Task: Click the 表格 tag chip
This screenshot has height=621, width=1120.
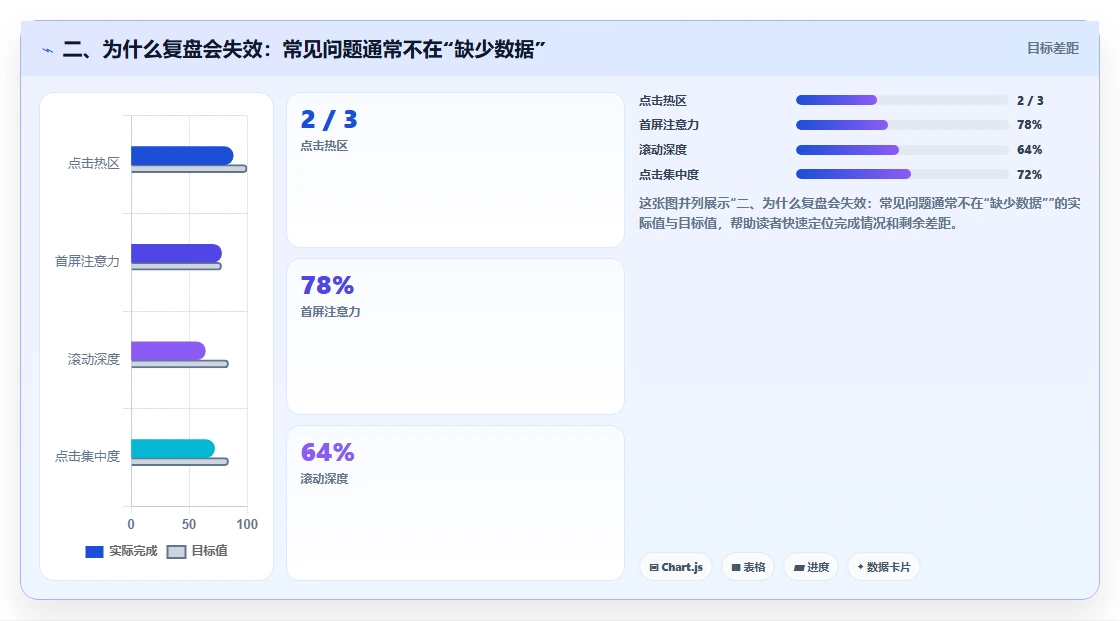Action: (748, 567)
